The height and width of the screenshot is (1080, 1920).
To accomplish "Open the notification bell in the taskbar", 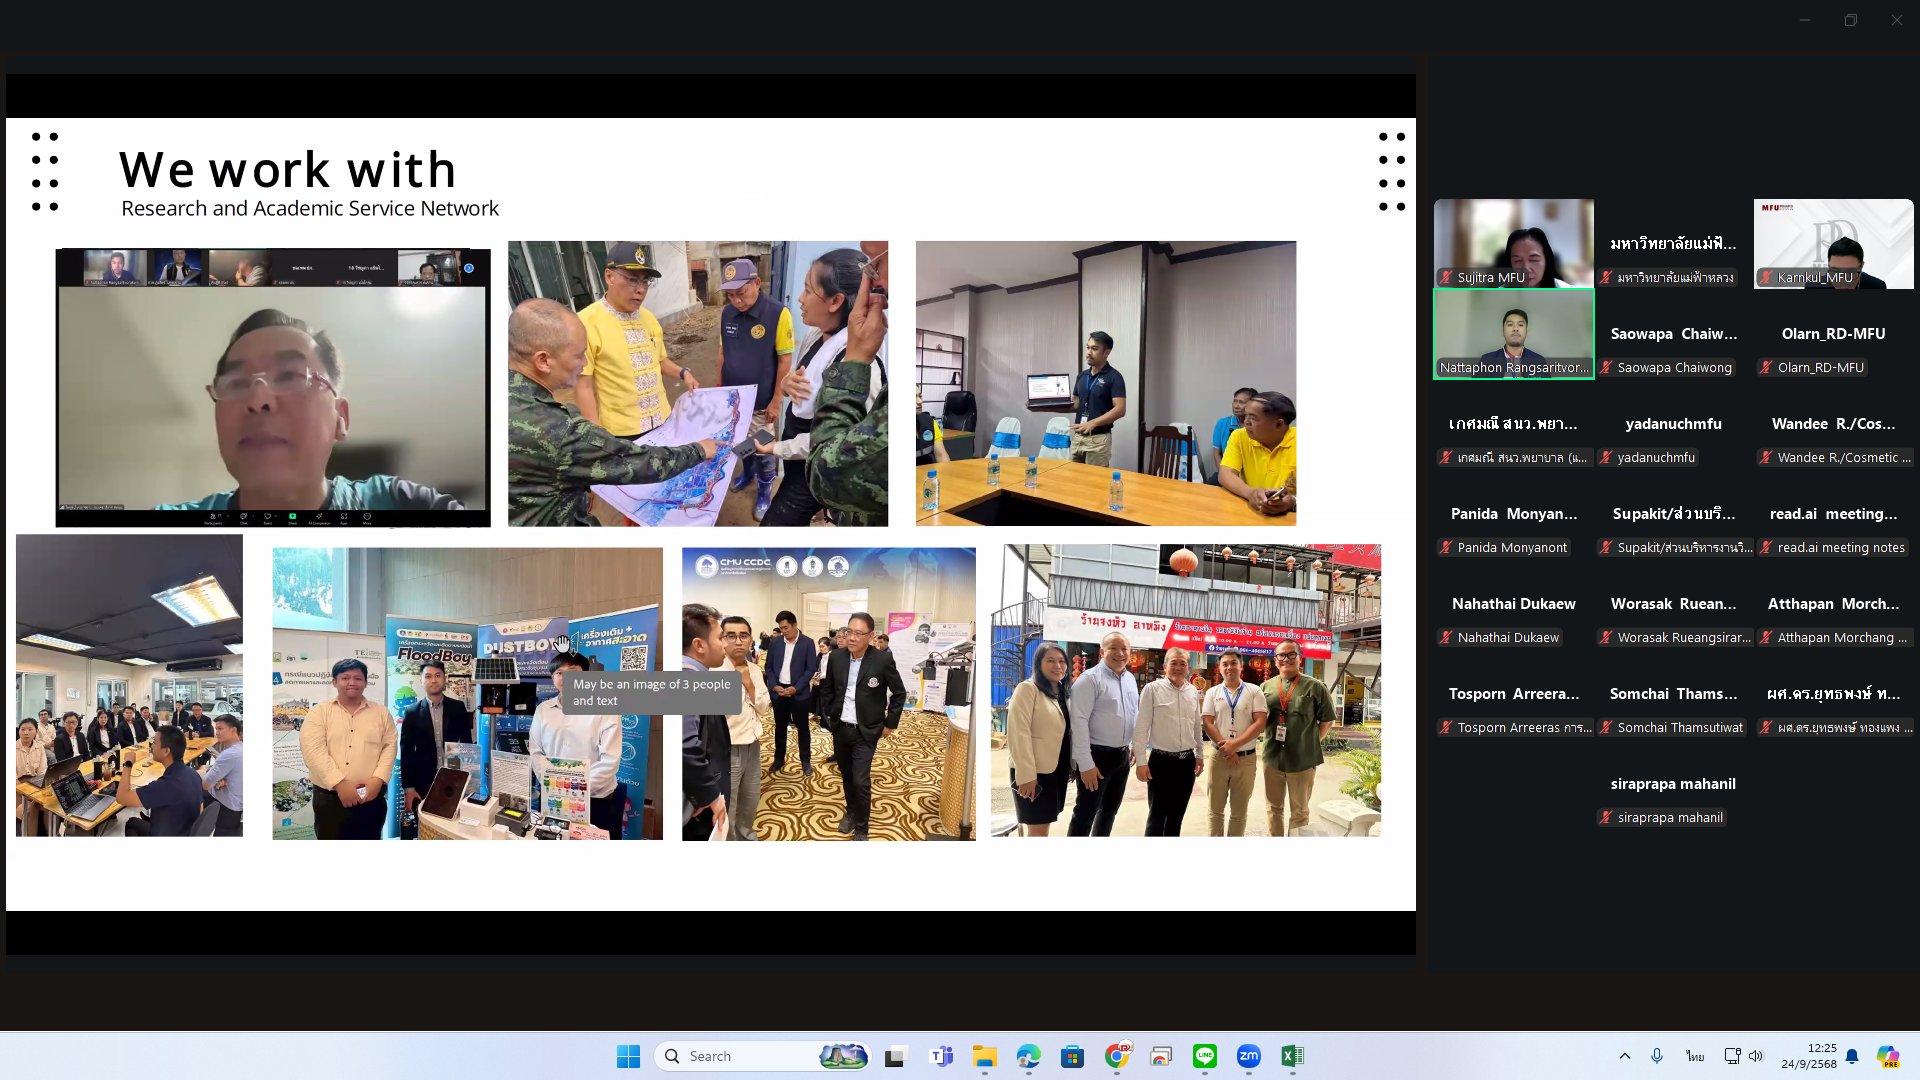I will pos(1852,1056).
